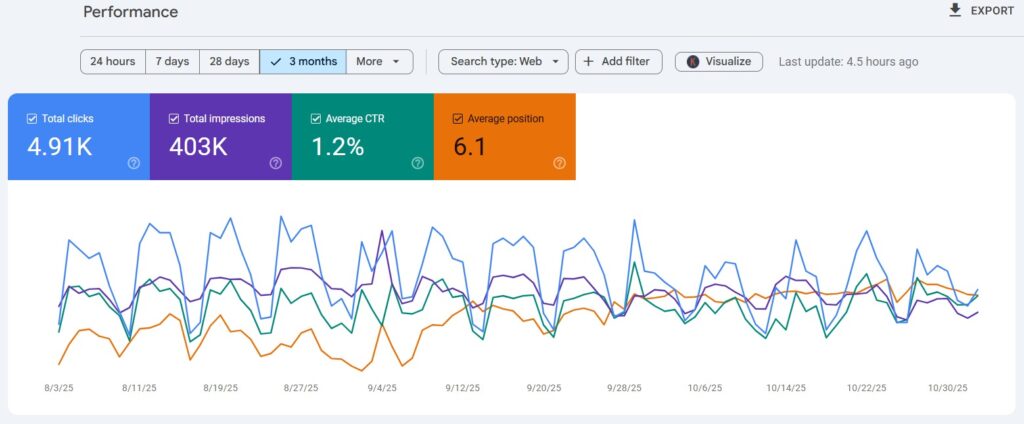
Task: Click the 9/4/25 date on chart axis
Action: [x=381, y=387]
